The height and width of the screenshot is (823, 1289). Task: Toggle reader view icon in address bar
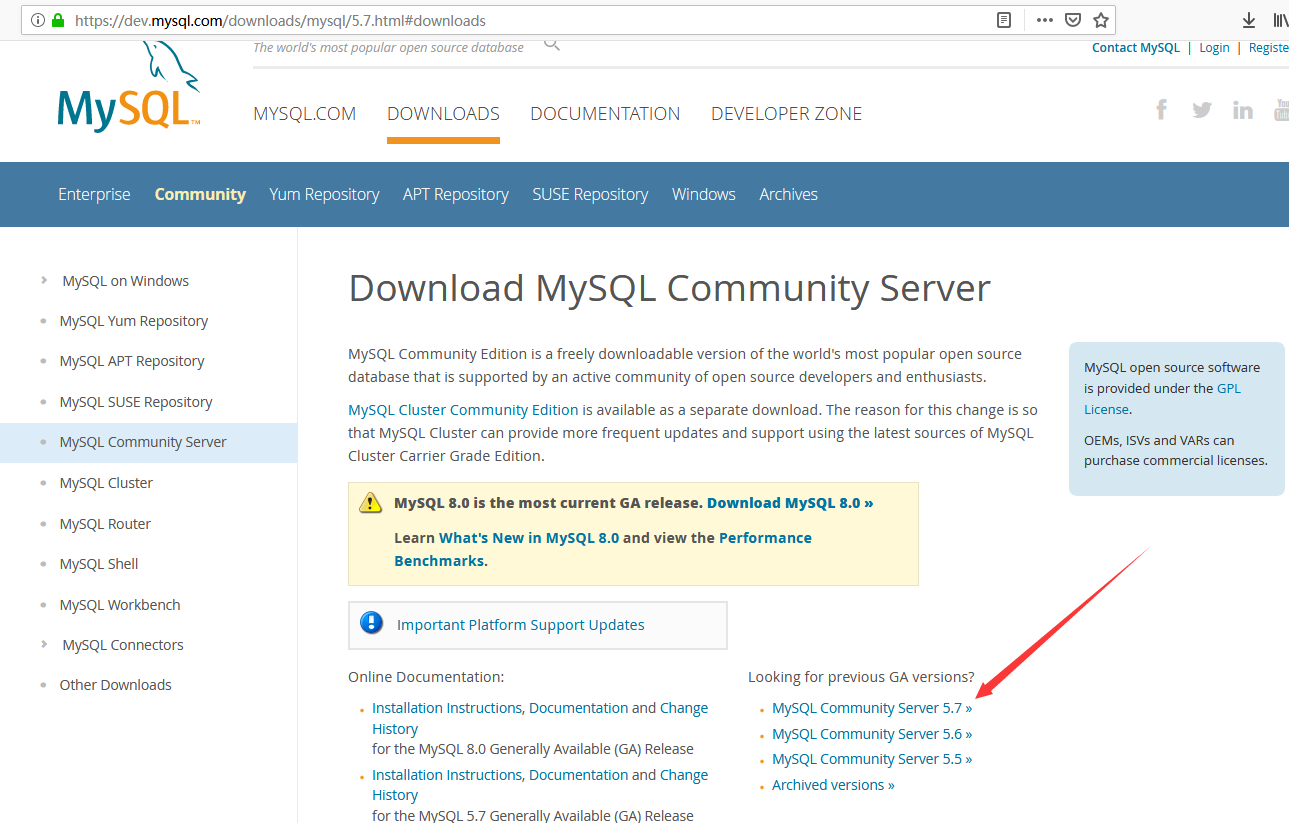tap(1004, 20)
